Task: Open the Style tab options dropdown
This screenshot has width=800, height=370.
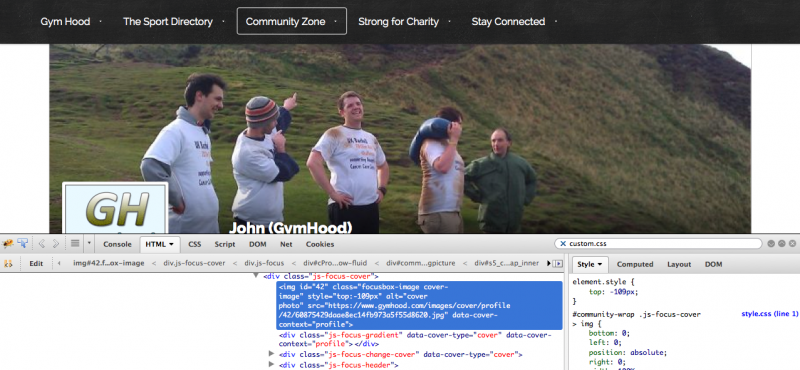Action: coord(601,264)
